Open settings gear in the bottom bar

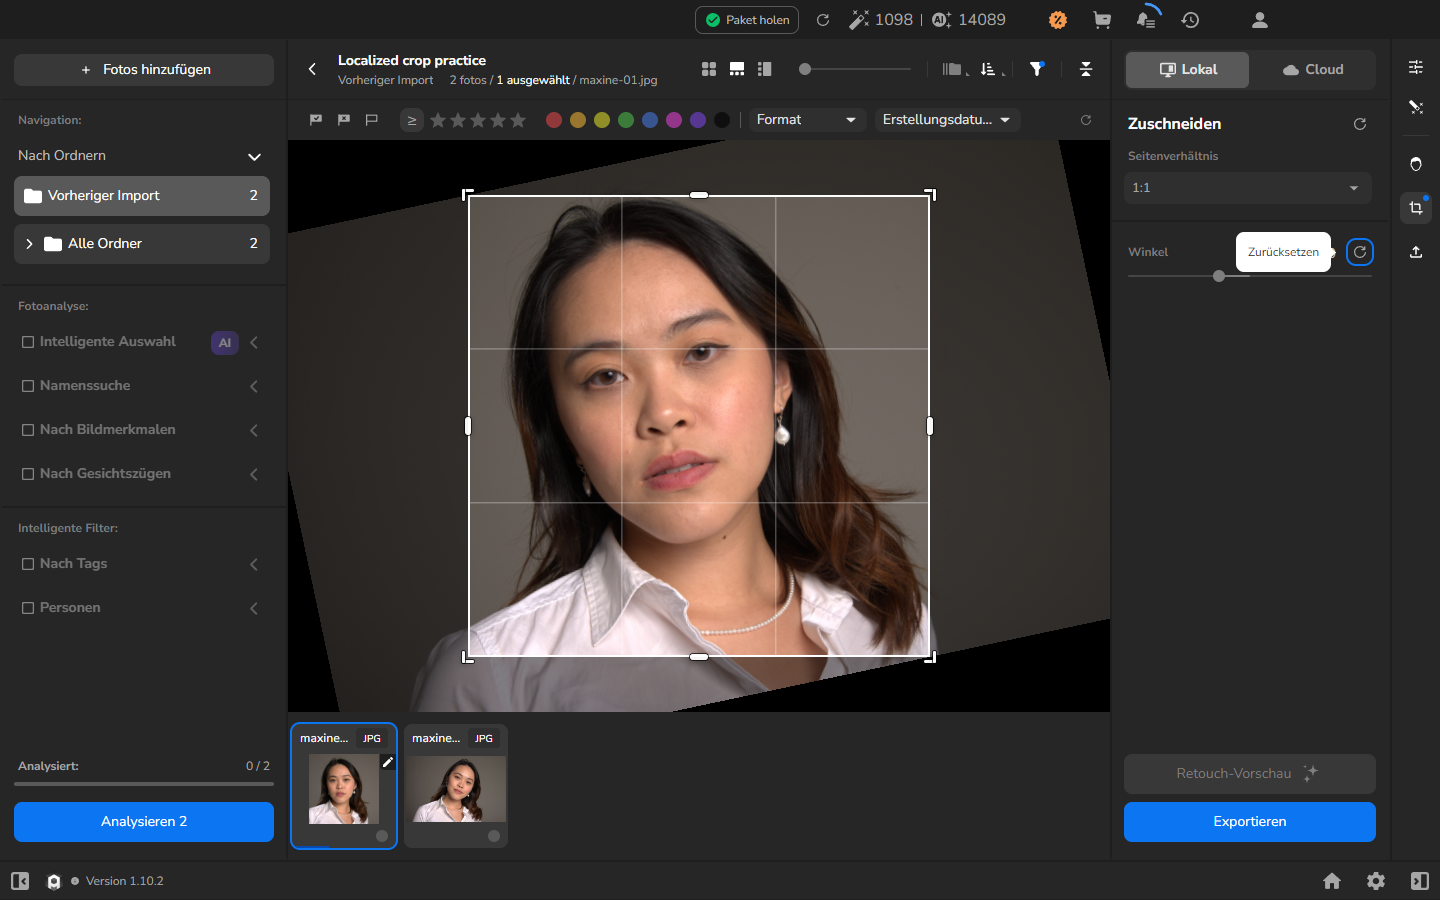(1376, 881)
